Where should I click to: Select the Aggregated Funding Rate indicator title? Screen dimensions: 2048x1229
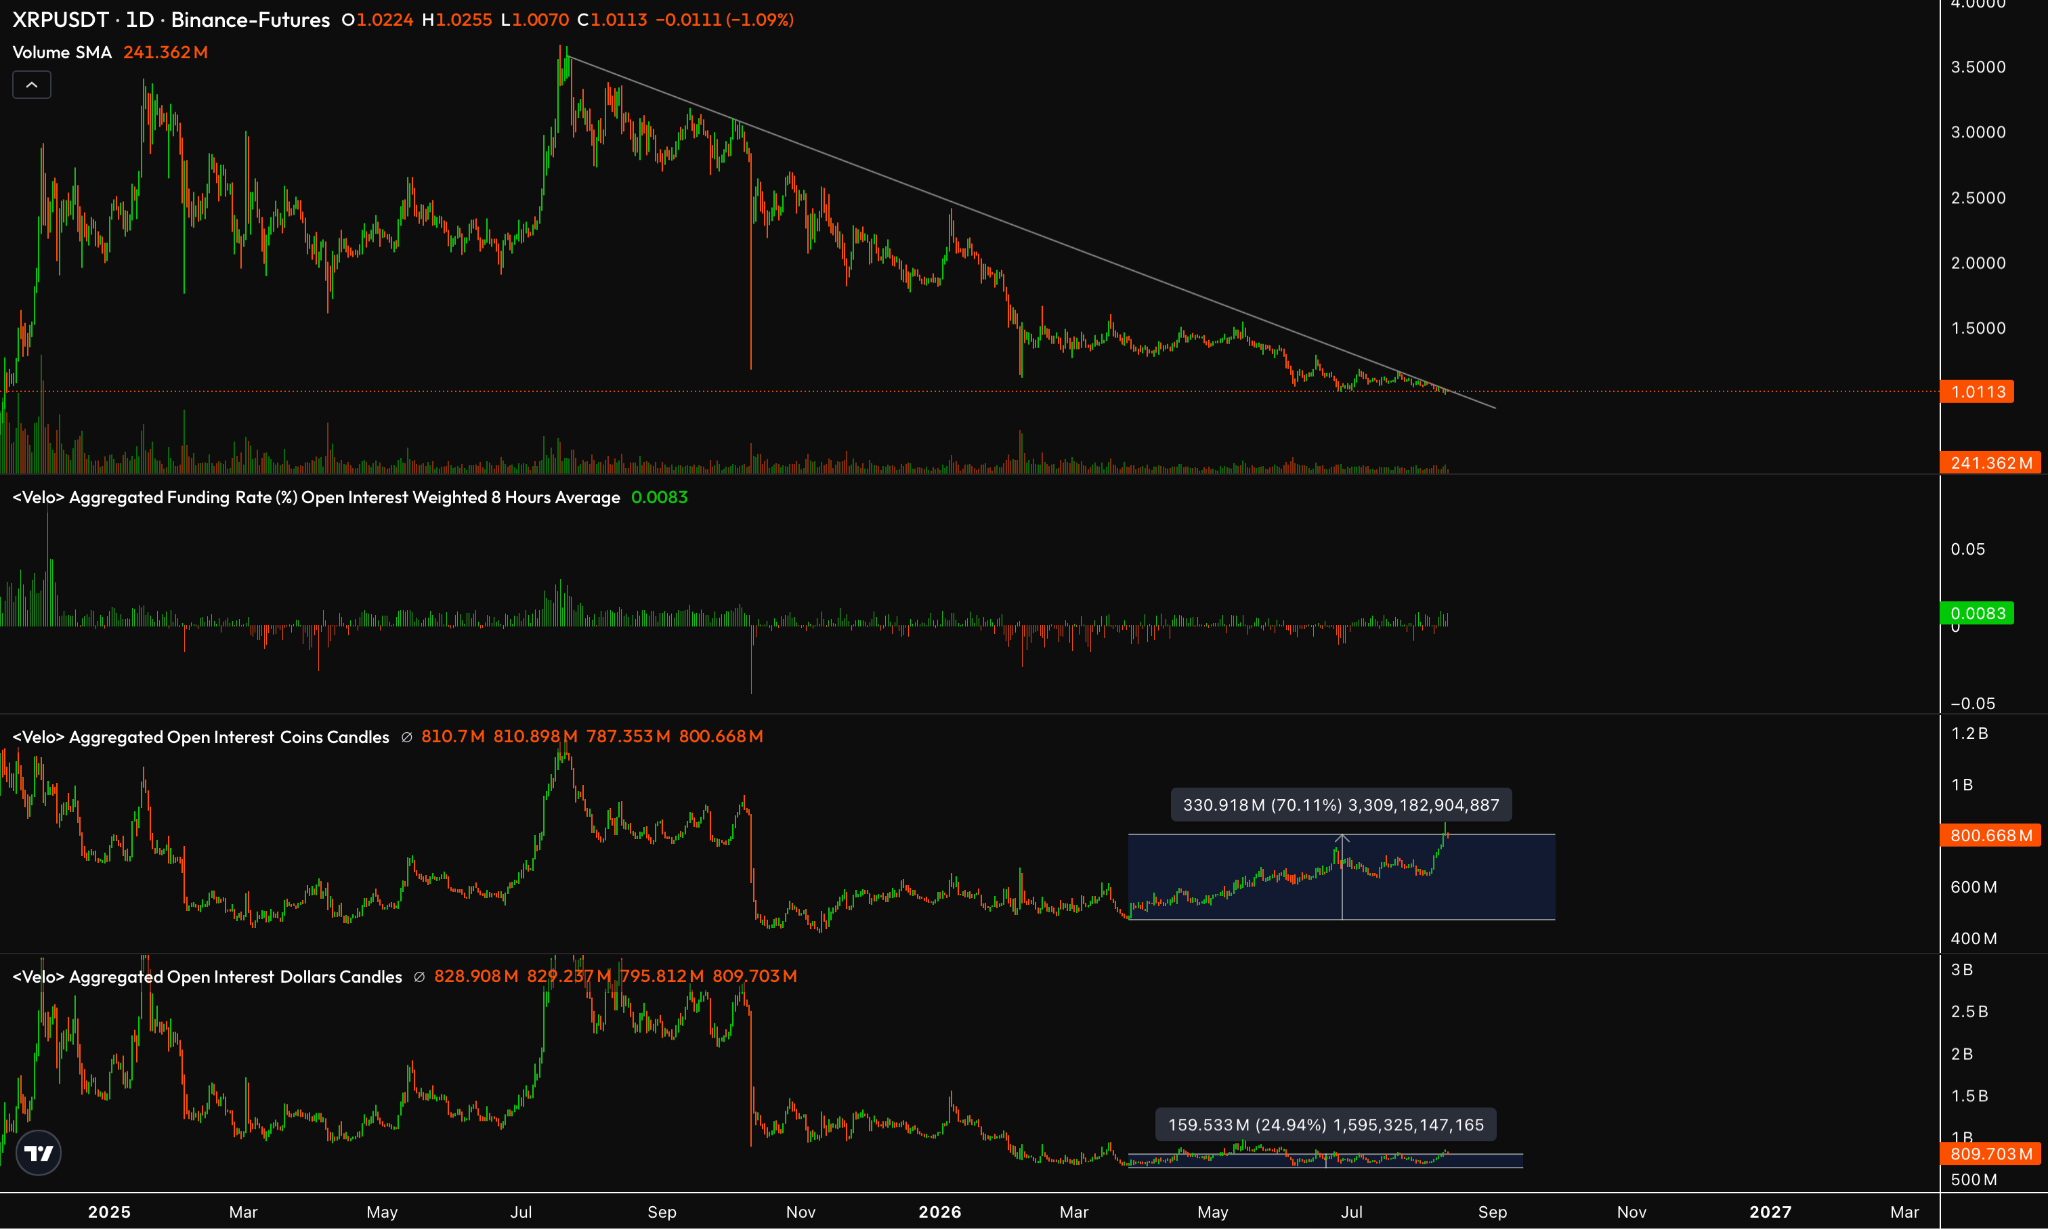point(316,497)
